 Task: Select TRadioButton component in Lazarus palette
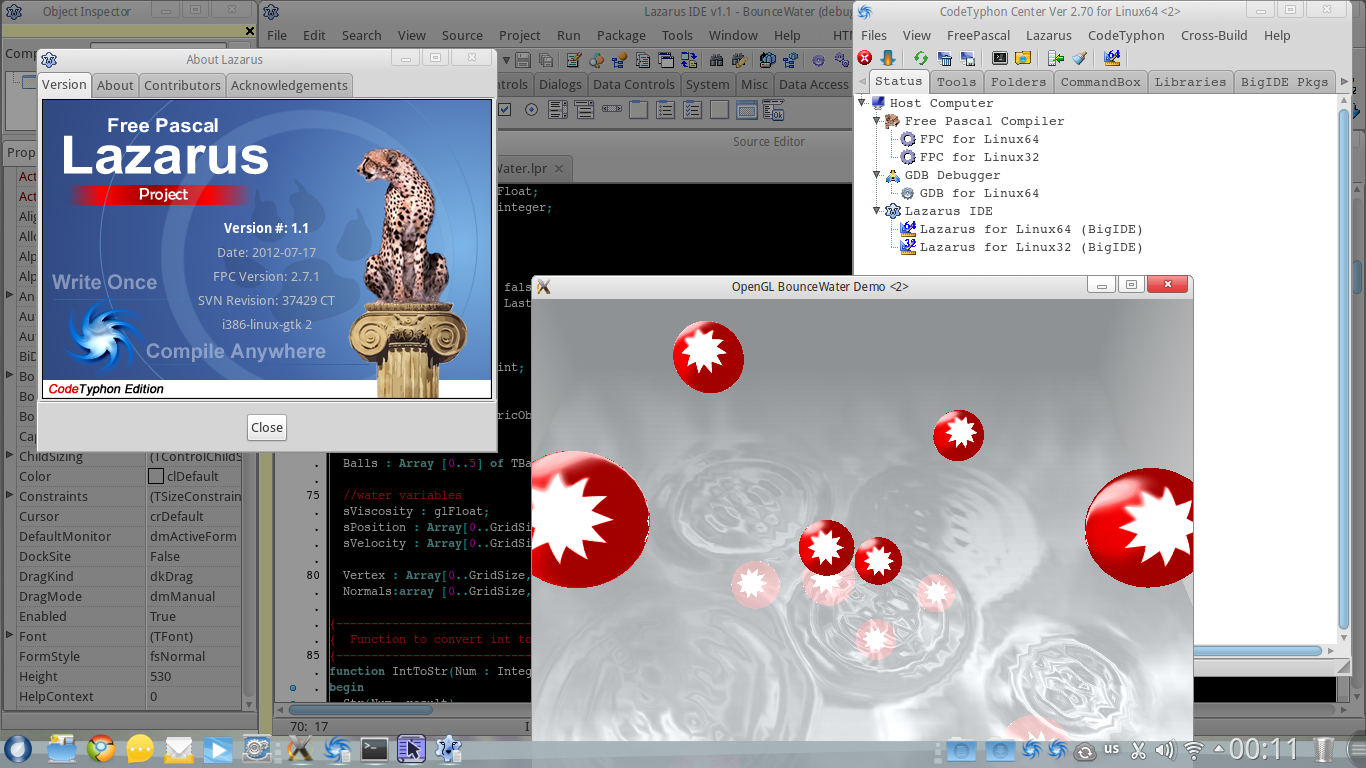(x=531, y=109)
